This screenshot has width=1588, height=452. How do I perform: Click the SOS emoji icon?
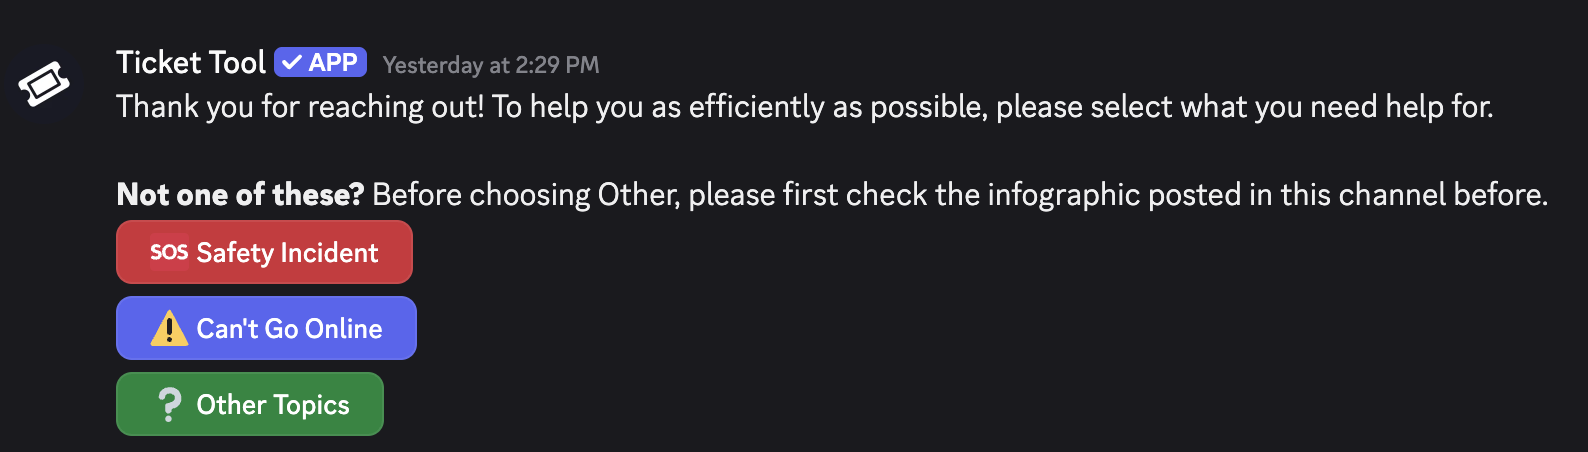(169, 253)
